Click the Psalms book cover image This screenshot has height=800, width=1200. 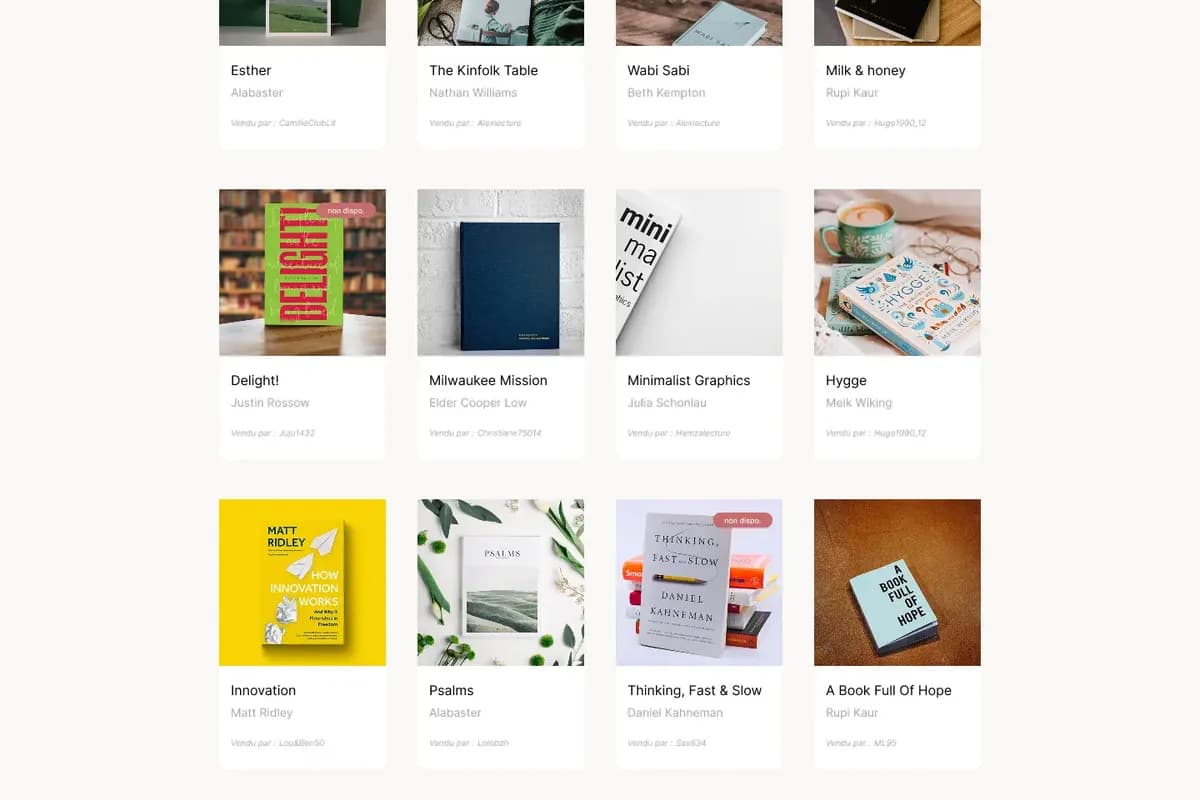[x=500, y=582]
